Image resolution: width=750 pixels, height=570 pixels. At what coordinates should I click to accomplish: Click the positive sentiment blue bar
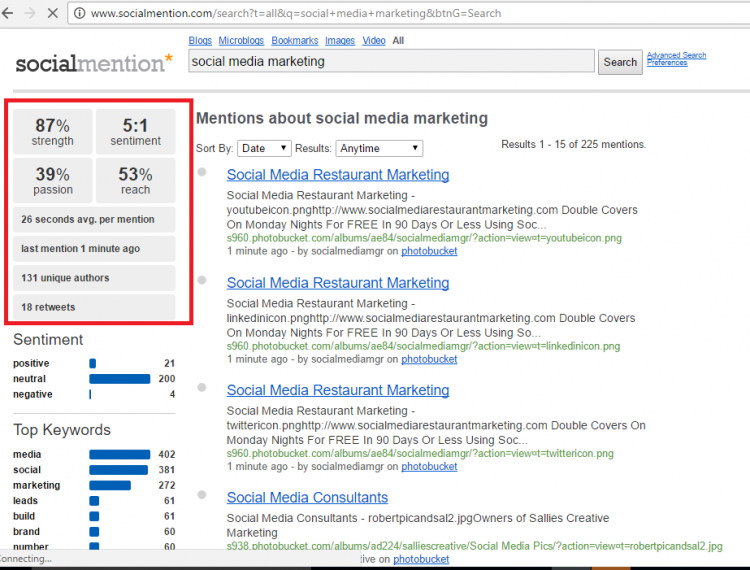(93, 363)
